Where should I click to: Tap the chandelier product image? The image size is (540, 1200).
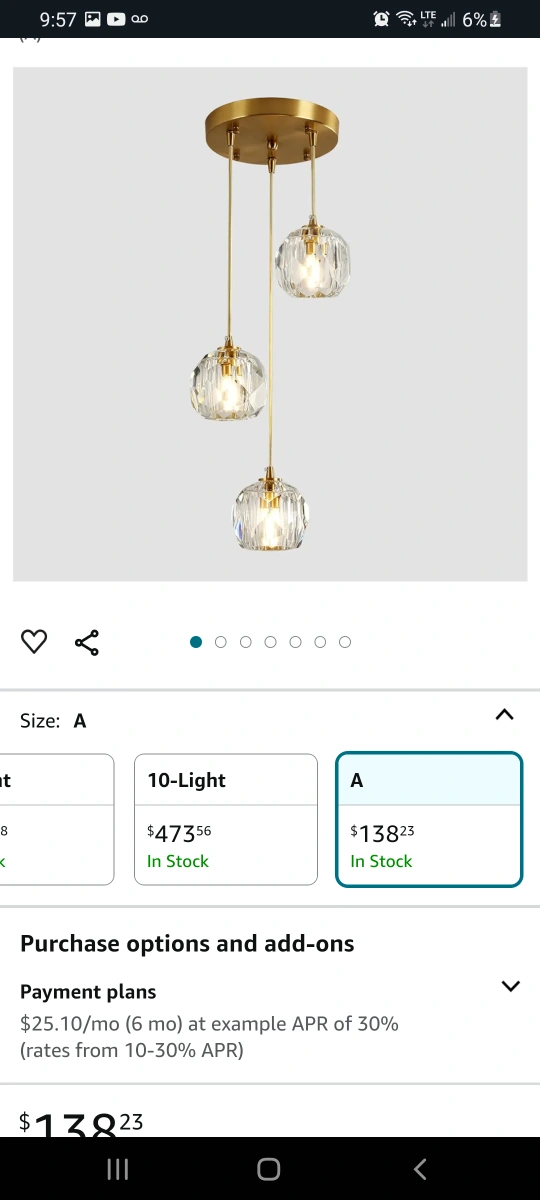pos(270,324)
